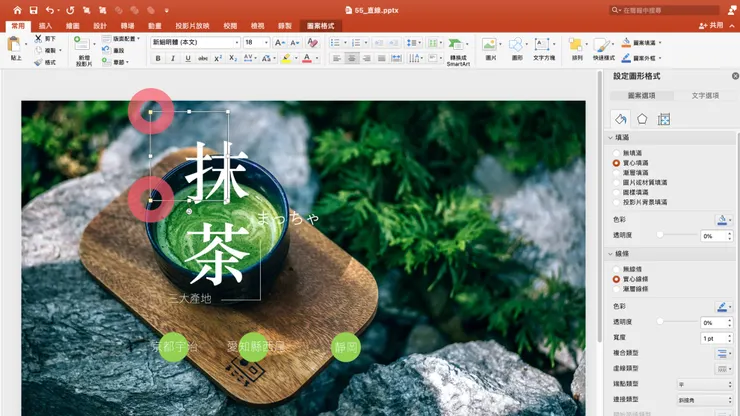Select the 實心線條 (solid line) radio option

click(x=616, y=279)
